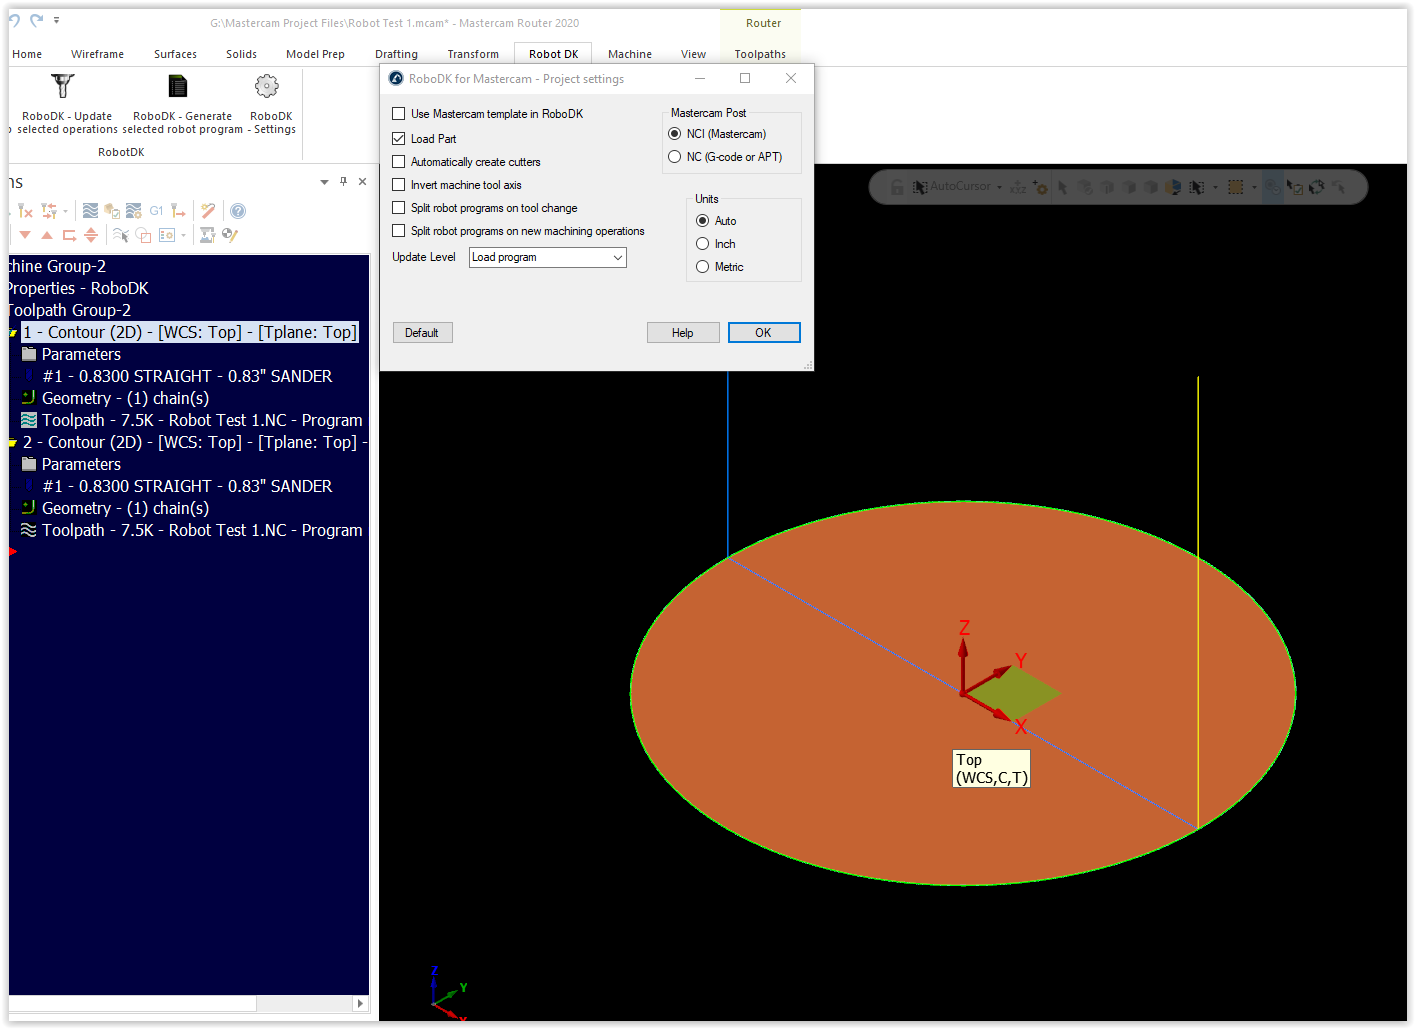This screenshot has width=1415, height=1029.
Task: Open the Operations panel options dropdown arrow
Action: pos(324,182)
